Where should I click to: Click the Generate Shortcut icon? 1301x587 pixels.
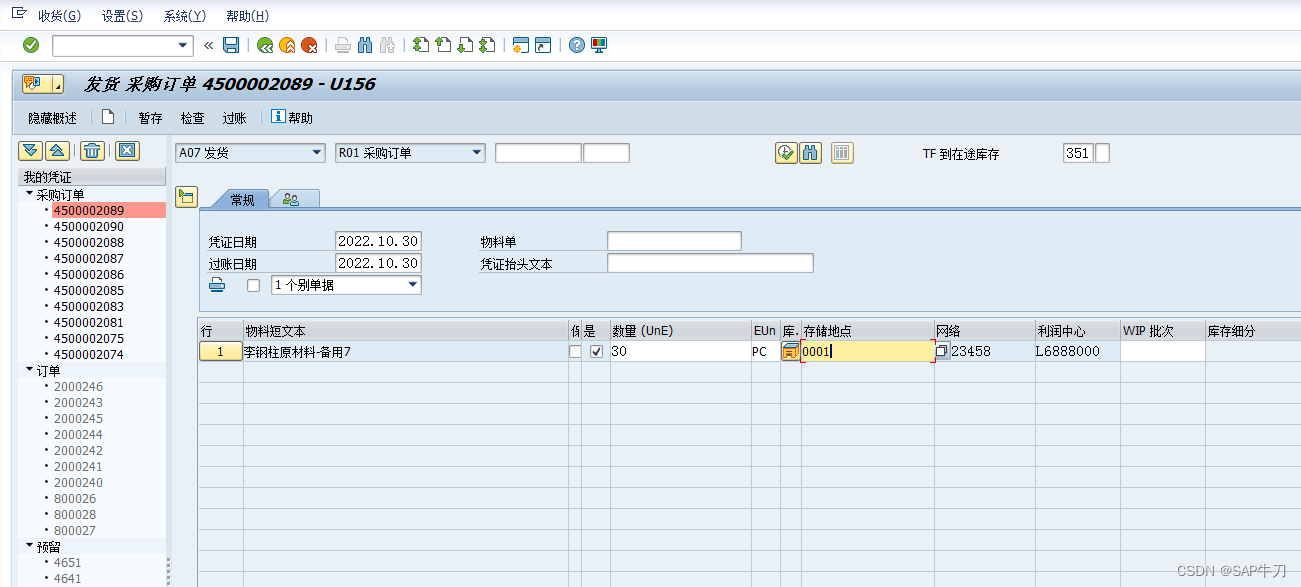[x=543, y=45]
